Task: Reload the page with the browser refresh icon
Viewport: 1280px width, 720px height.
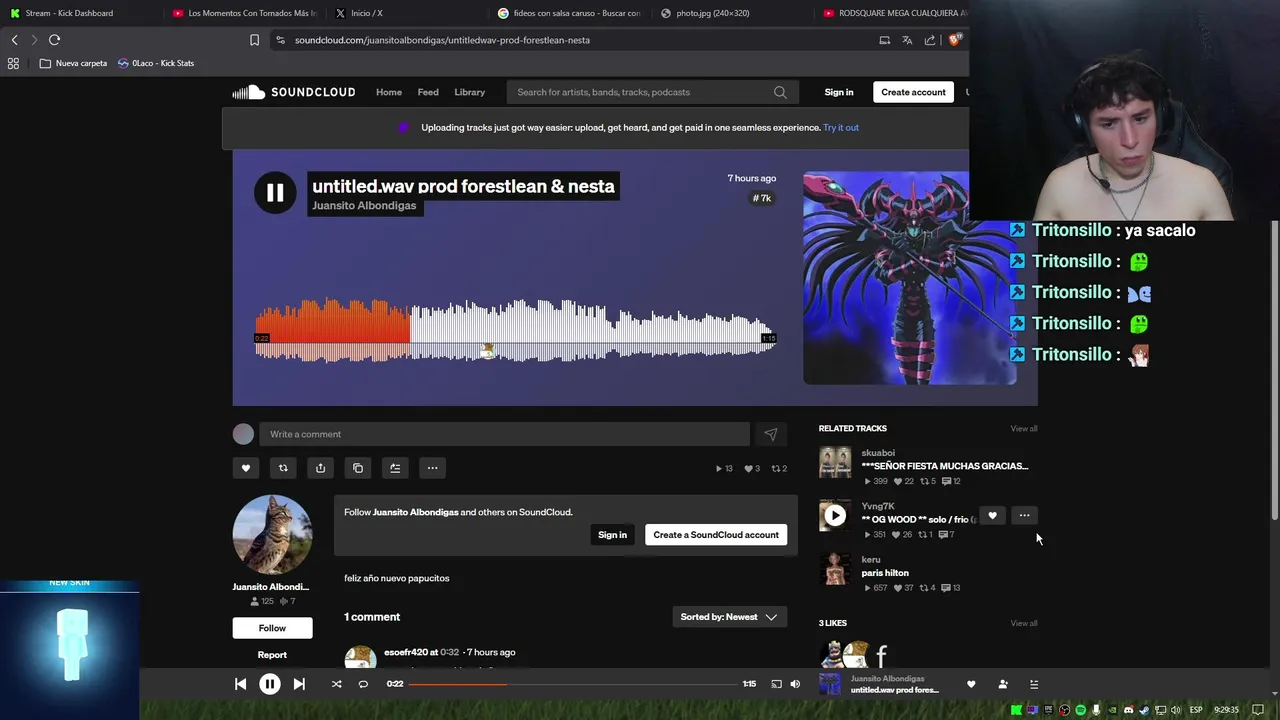Action: 54,40
